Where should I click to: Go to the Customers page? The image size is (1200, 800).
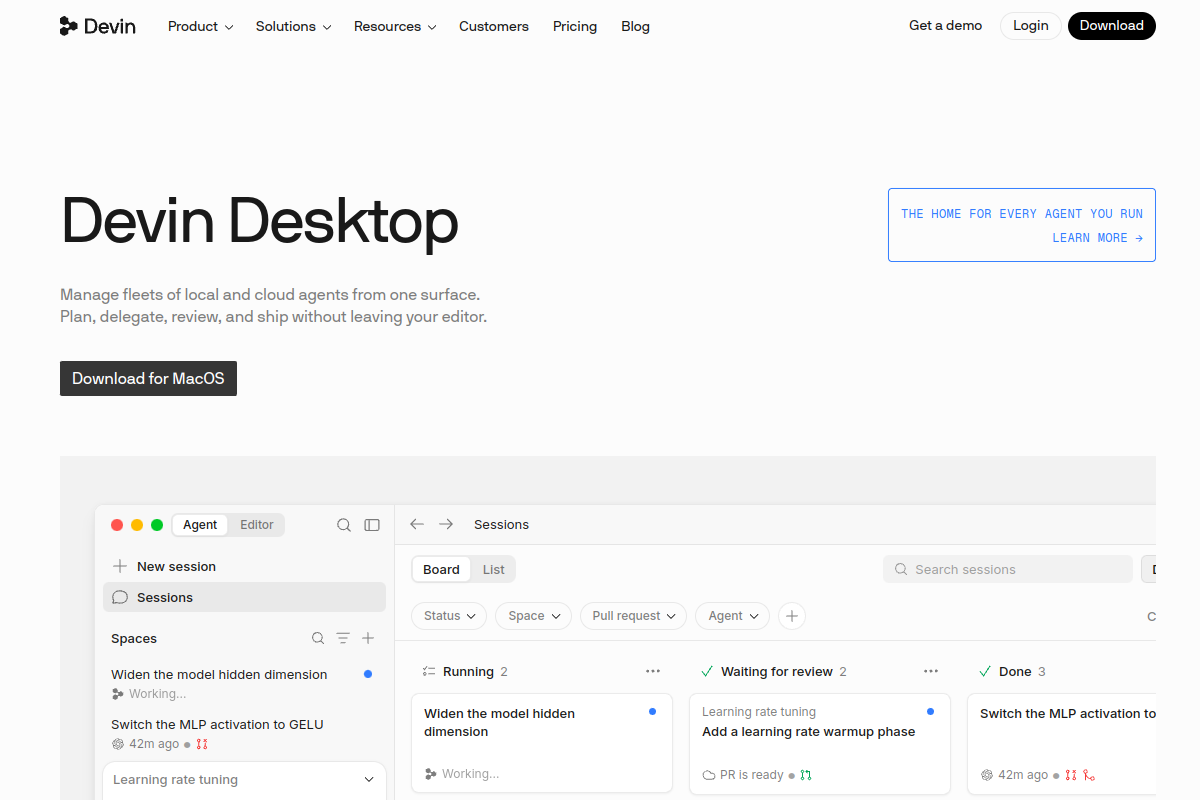tap(494, 26)
